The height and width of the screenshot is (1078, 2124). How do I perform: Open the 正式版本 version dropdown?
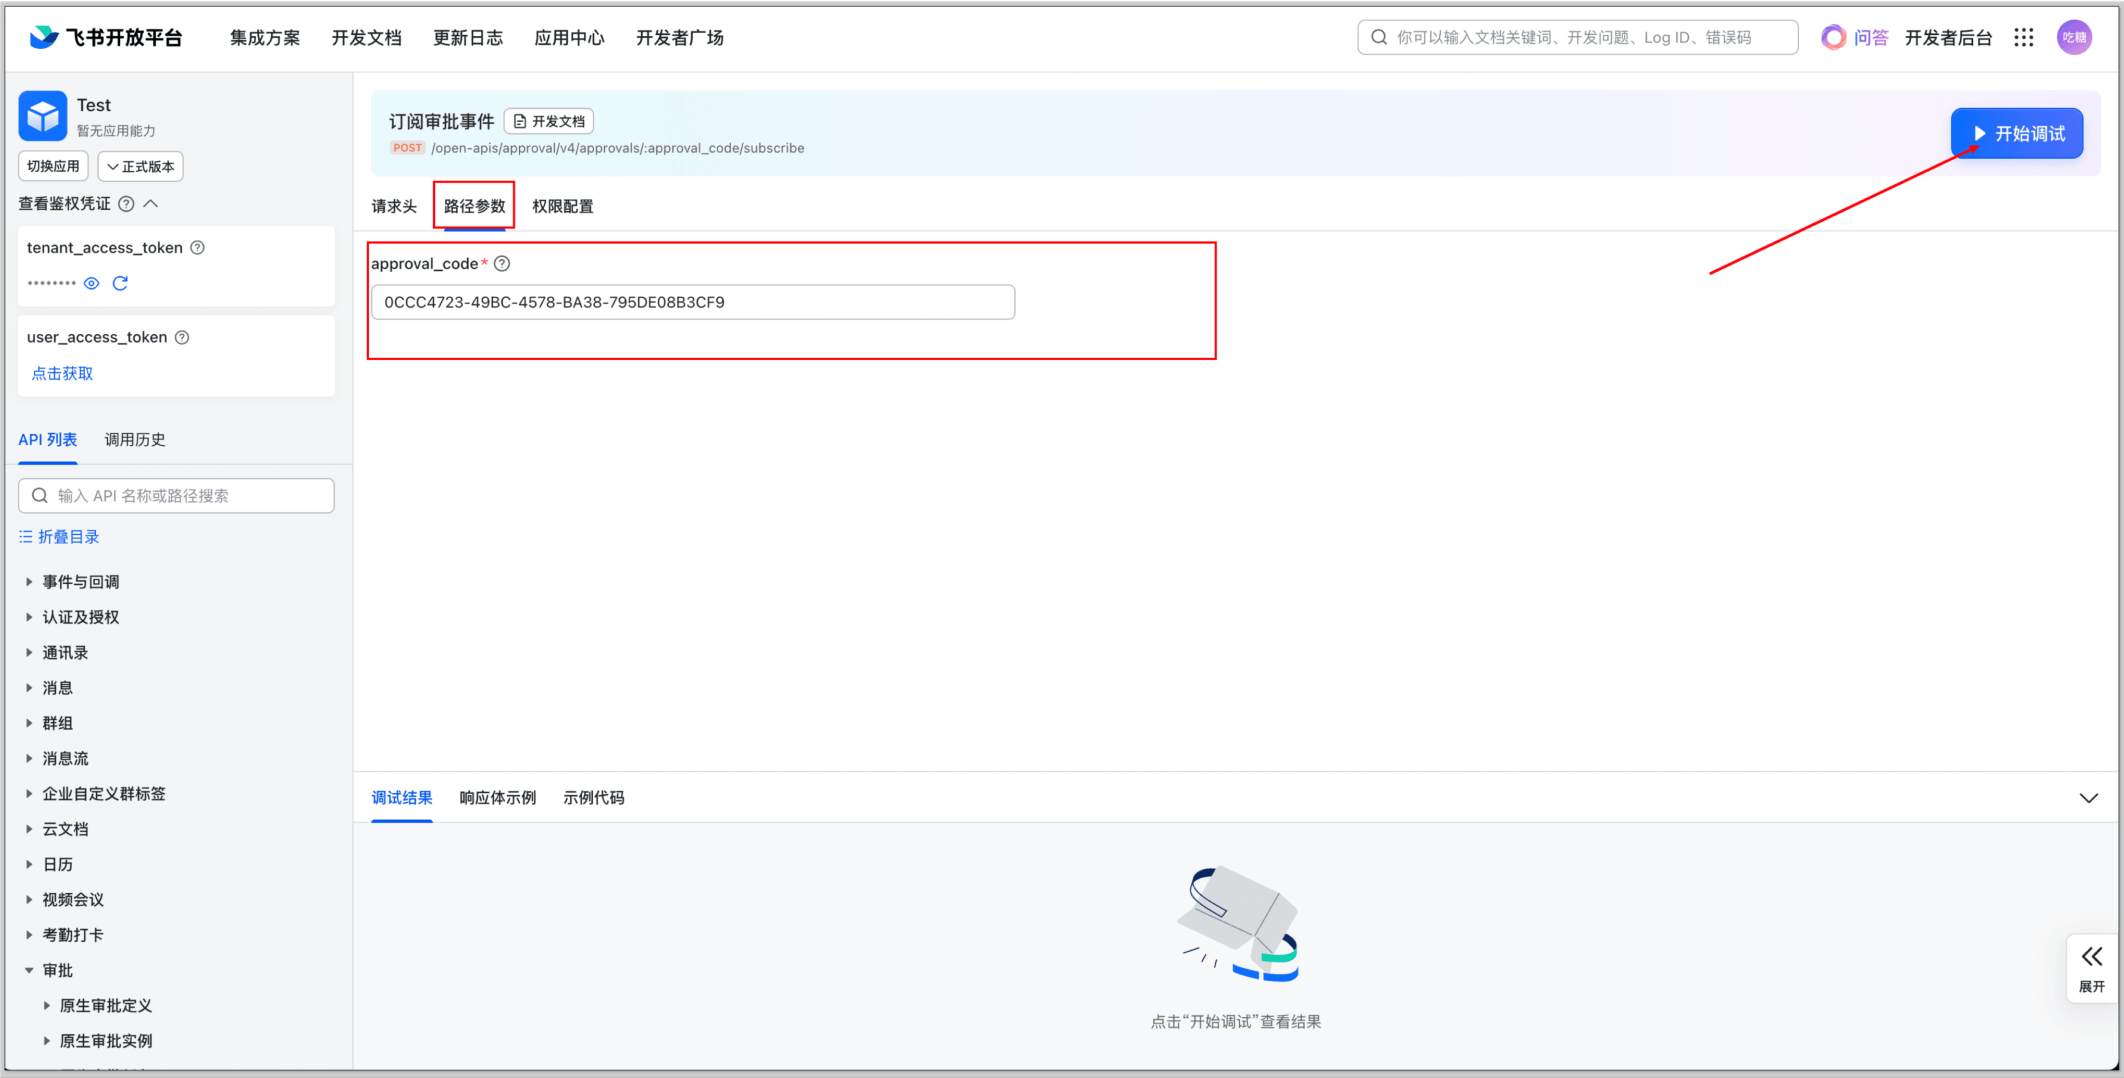click(141, 167)
